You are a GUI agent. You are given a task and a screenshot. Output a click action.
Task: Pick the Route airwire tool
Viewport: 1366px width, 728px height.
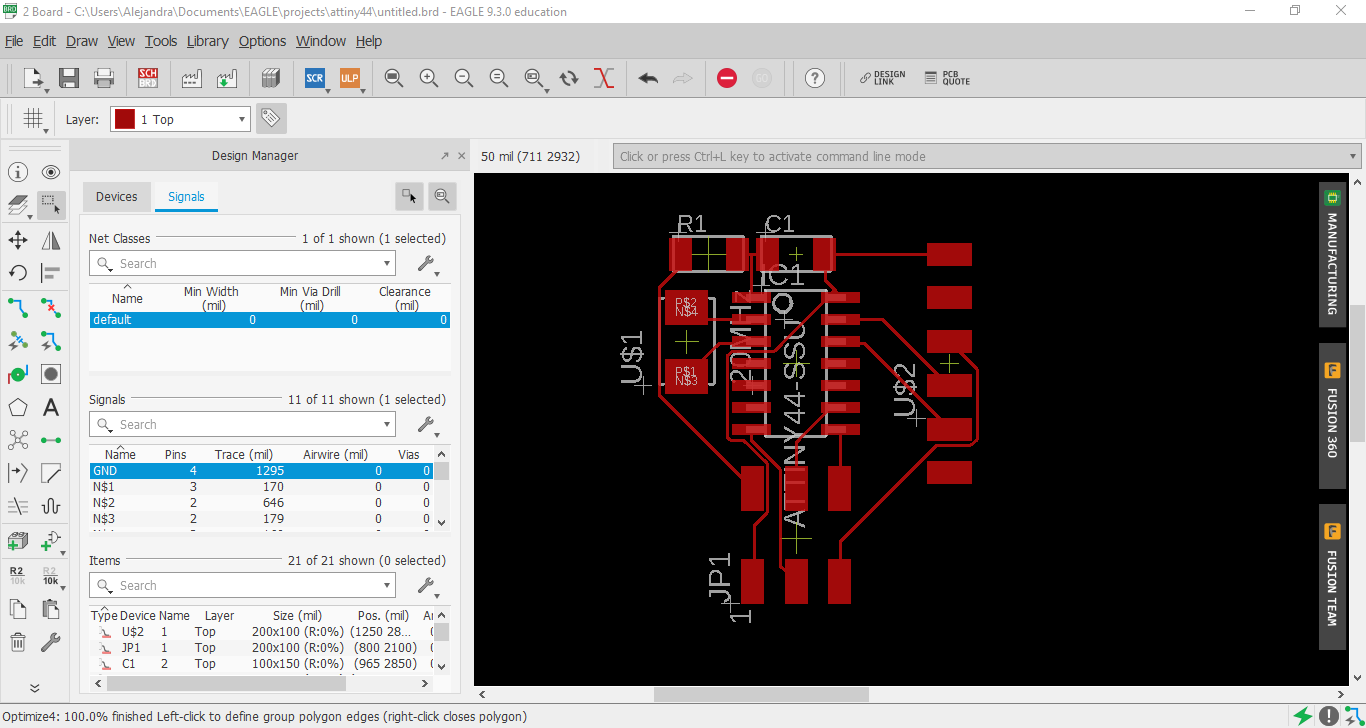coord(18,307)
